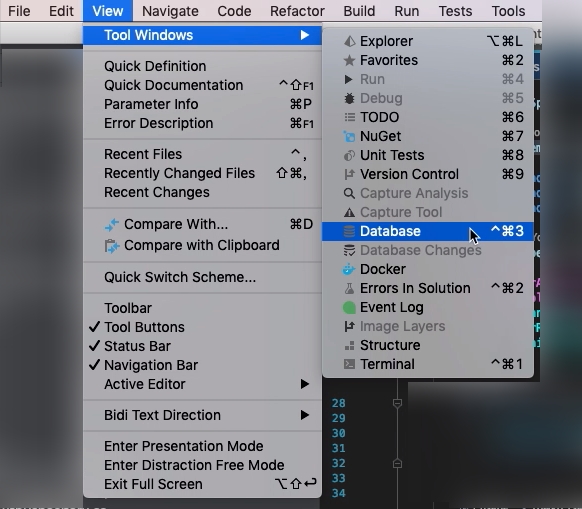Open the Navigate menu
This screenshot has height=509, width=582.
[170, 11]
